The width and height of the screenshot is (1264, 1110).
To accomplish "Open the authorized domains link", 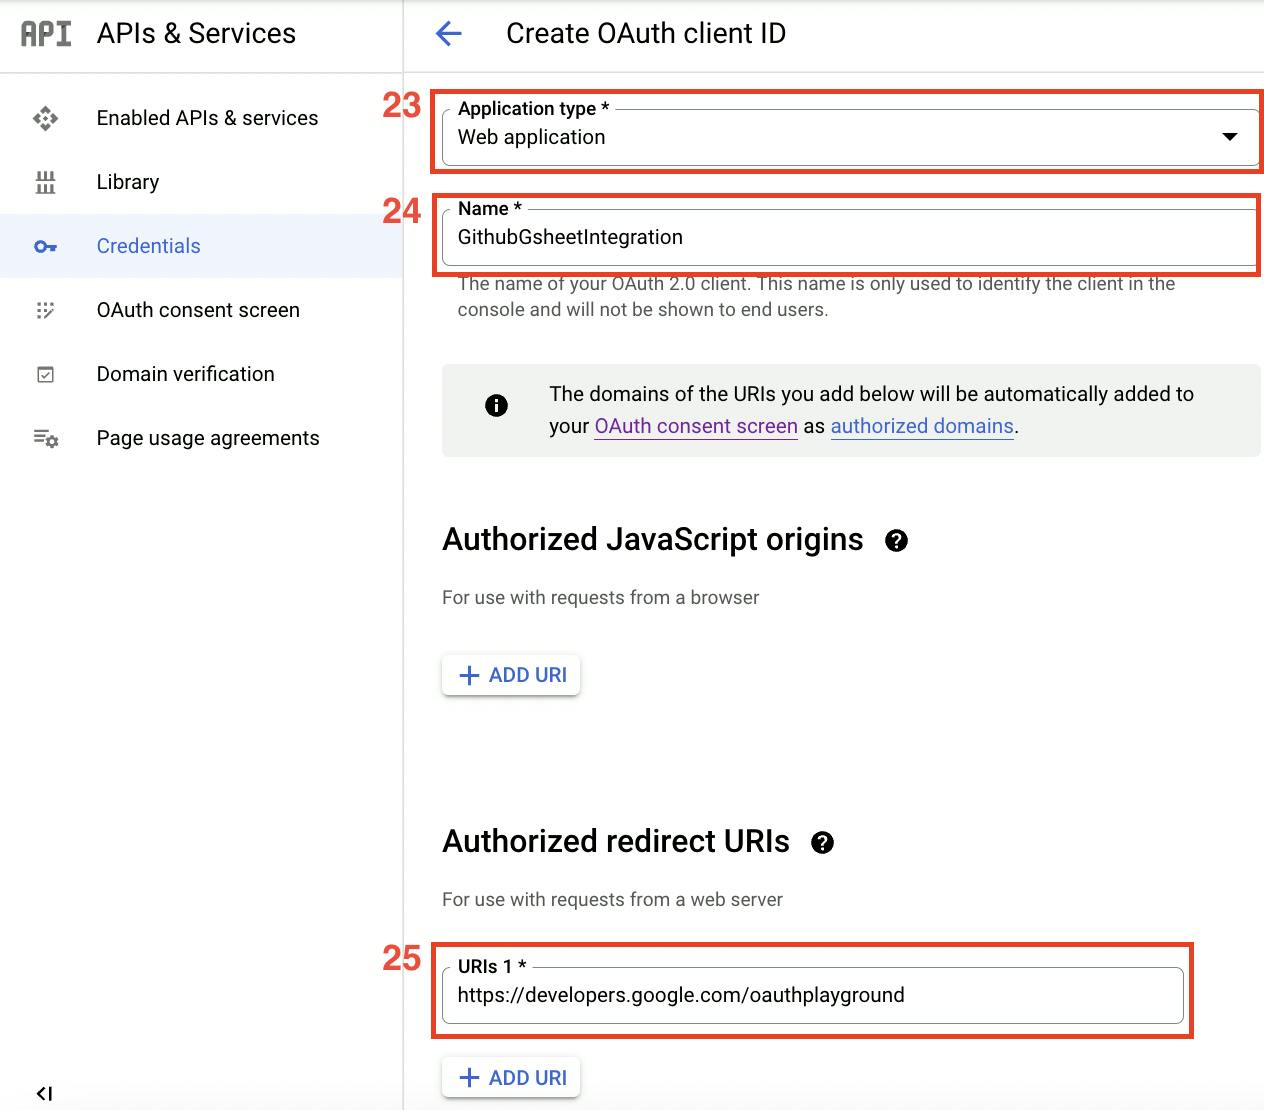I will tap(921, 426).
